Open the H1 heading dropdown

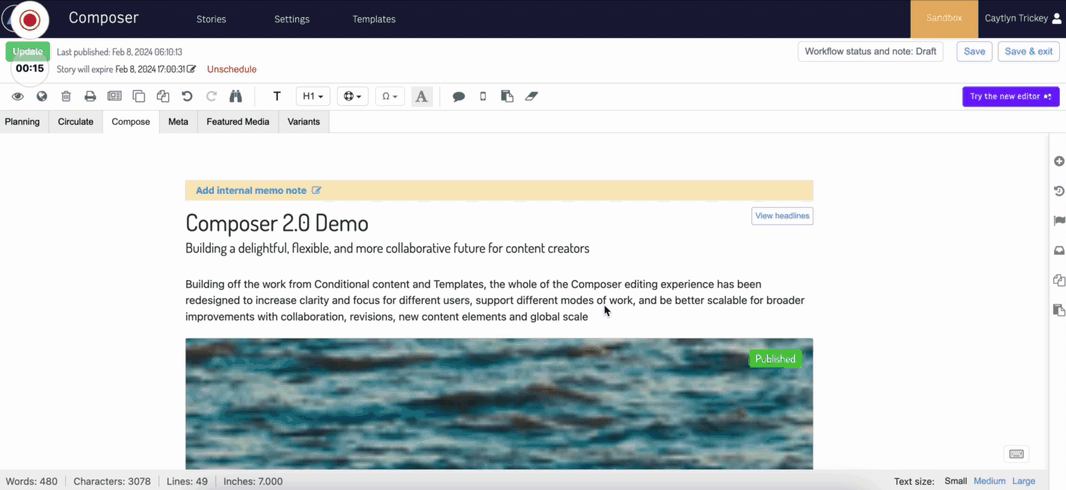[313, 97]
